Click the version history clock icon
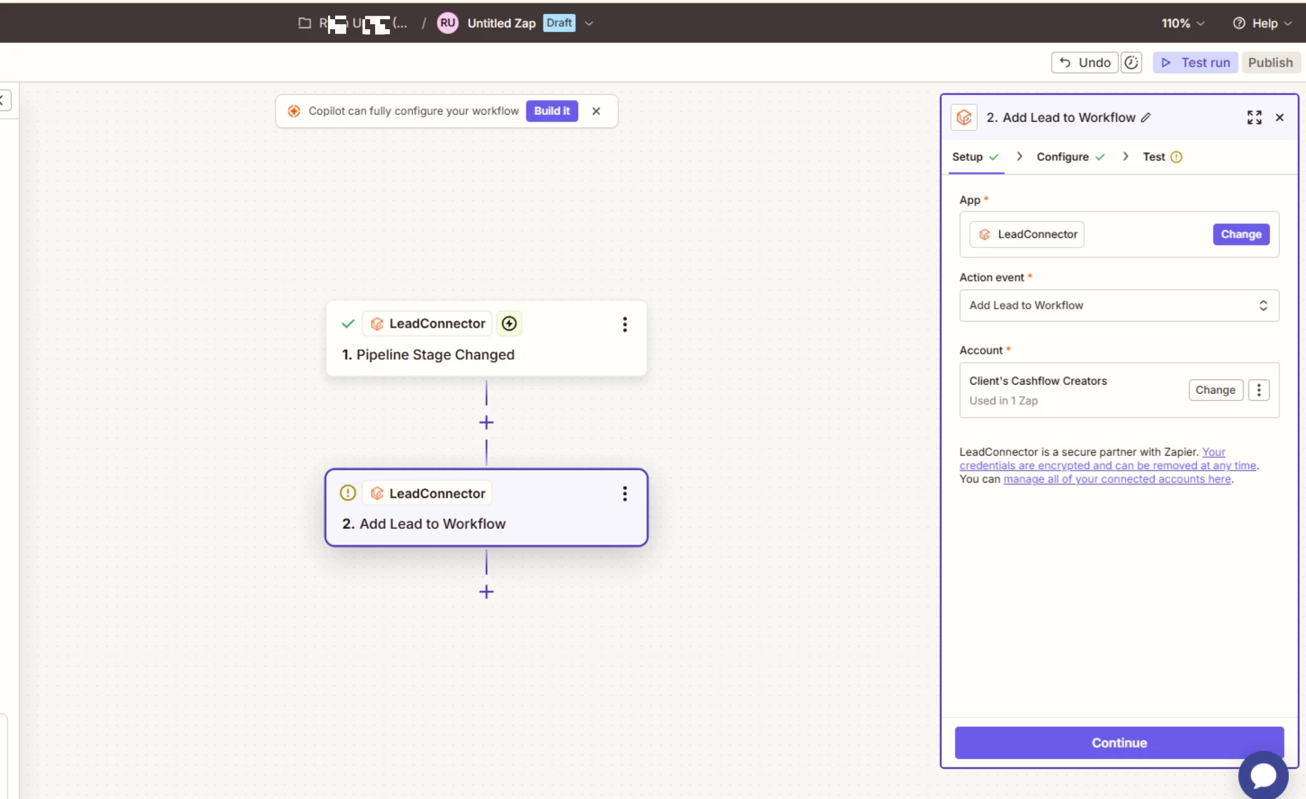 pos(1131,62)
